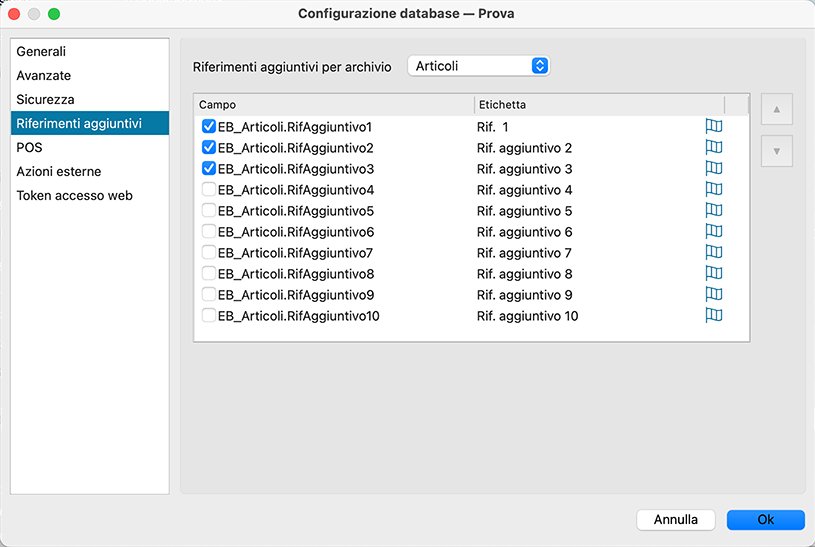
Task: Switch to the Generali section
Action: click(x=41, y=51)
